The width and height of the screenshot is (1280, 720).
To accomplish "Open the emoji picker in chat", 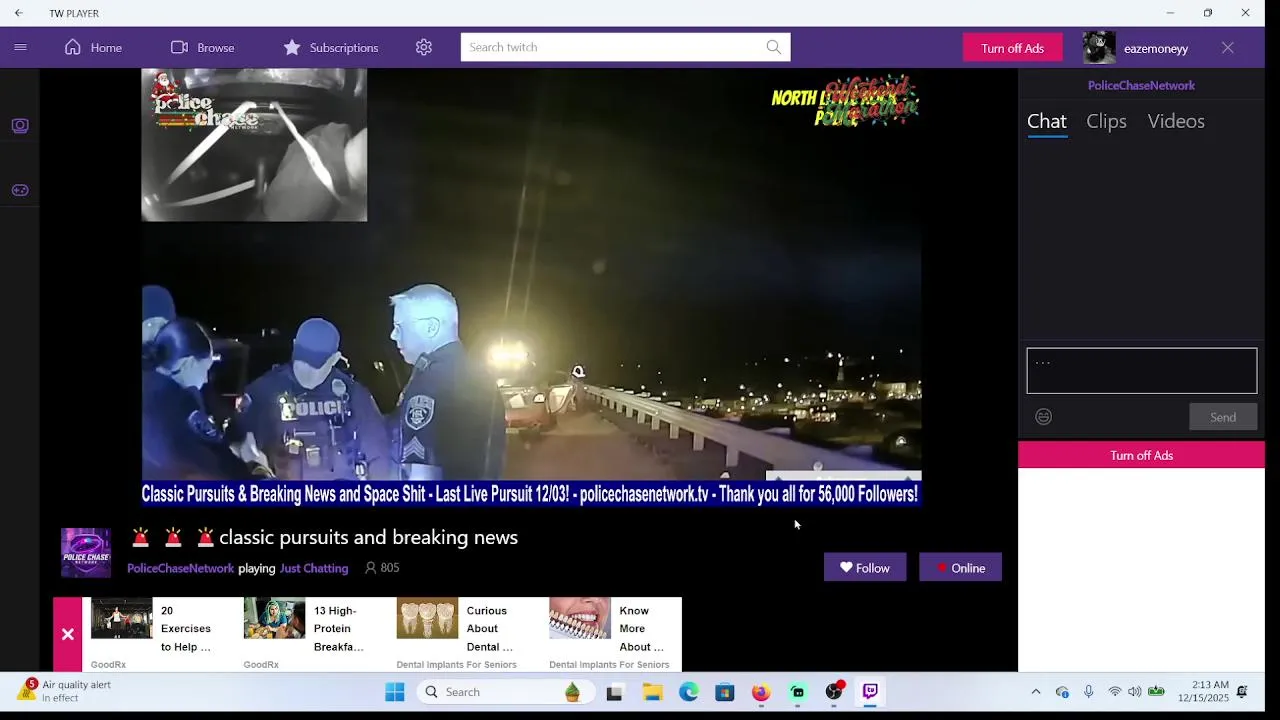I will pyautogui.click(x=1043, y=417).
